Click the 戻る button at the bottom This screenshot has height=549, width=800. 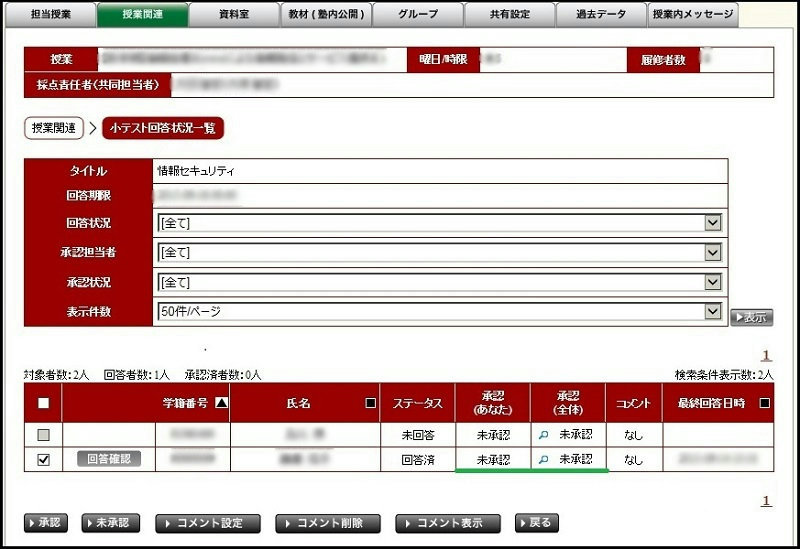click(x=536, y=523)
